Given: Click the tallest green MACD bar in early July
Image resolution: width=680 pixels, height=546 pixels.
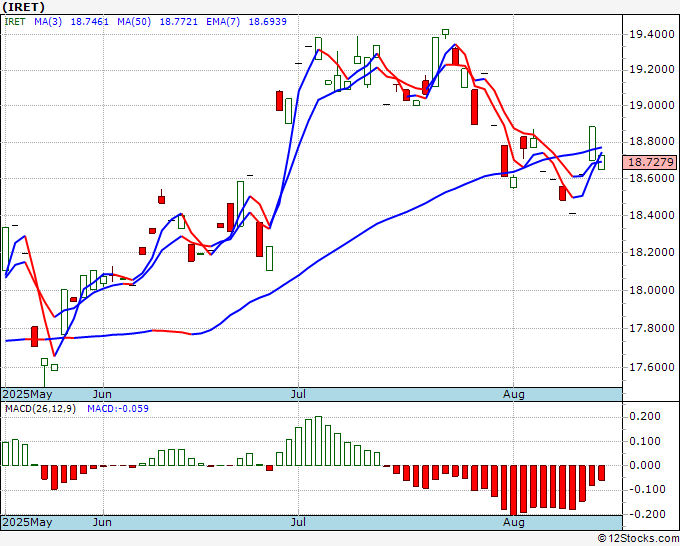Looking at the screenshot, I should (318, 441).
